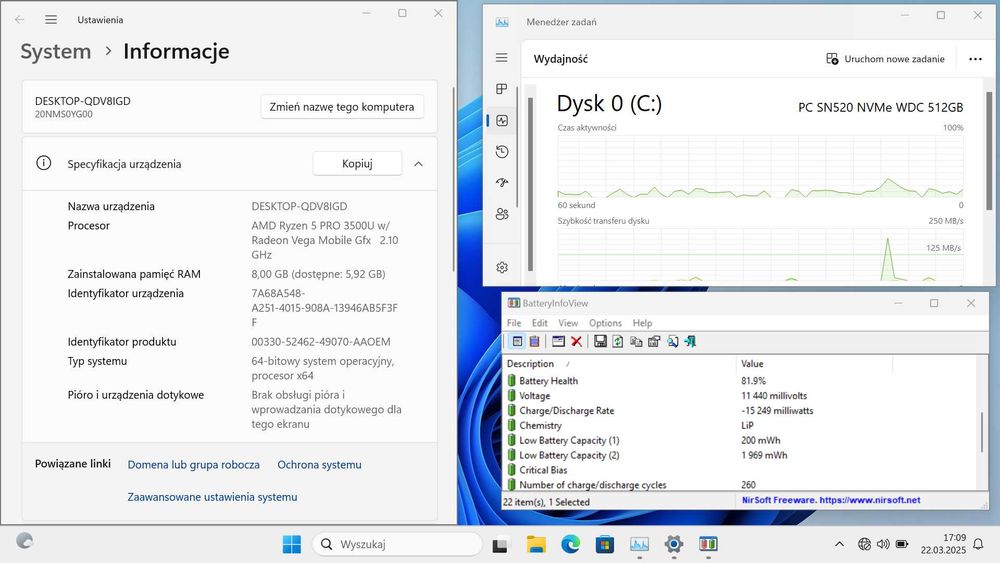Click the Find magnifier icon in BatteryInfoView

(672, 342)
